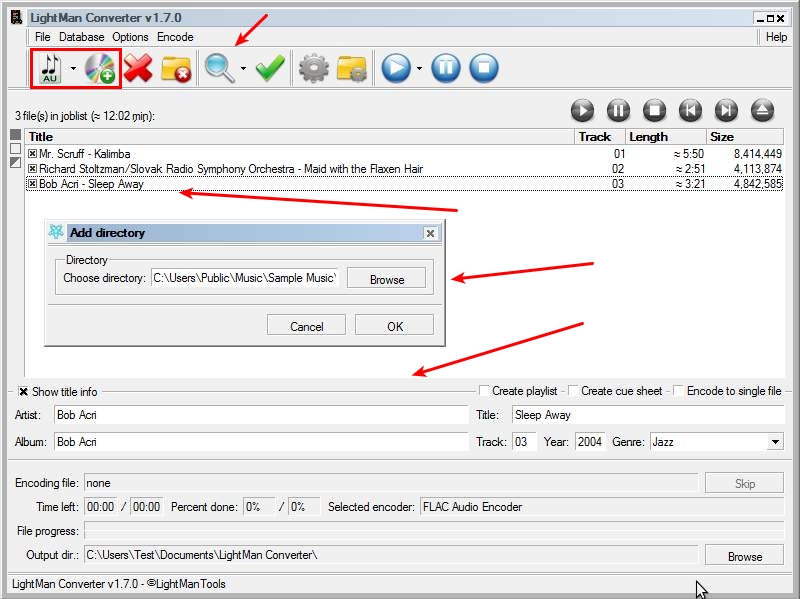Click Browse in Add directory dialog
The image size is (800, 599).
(x=386, y=279)
